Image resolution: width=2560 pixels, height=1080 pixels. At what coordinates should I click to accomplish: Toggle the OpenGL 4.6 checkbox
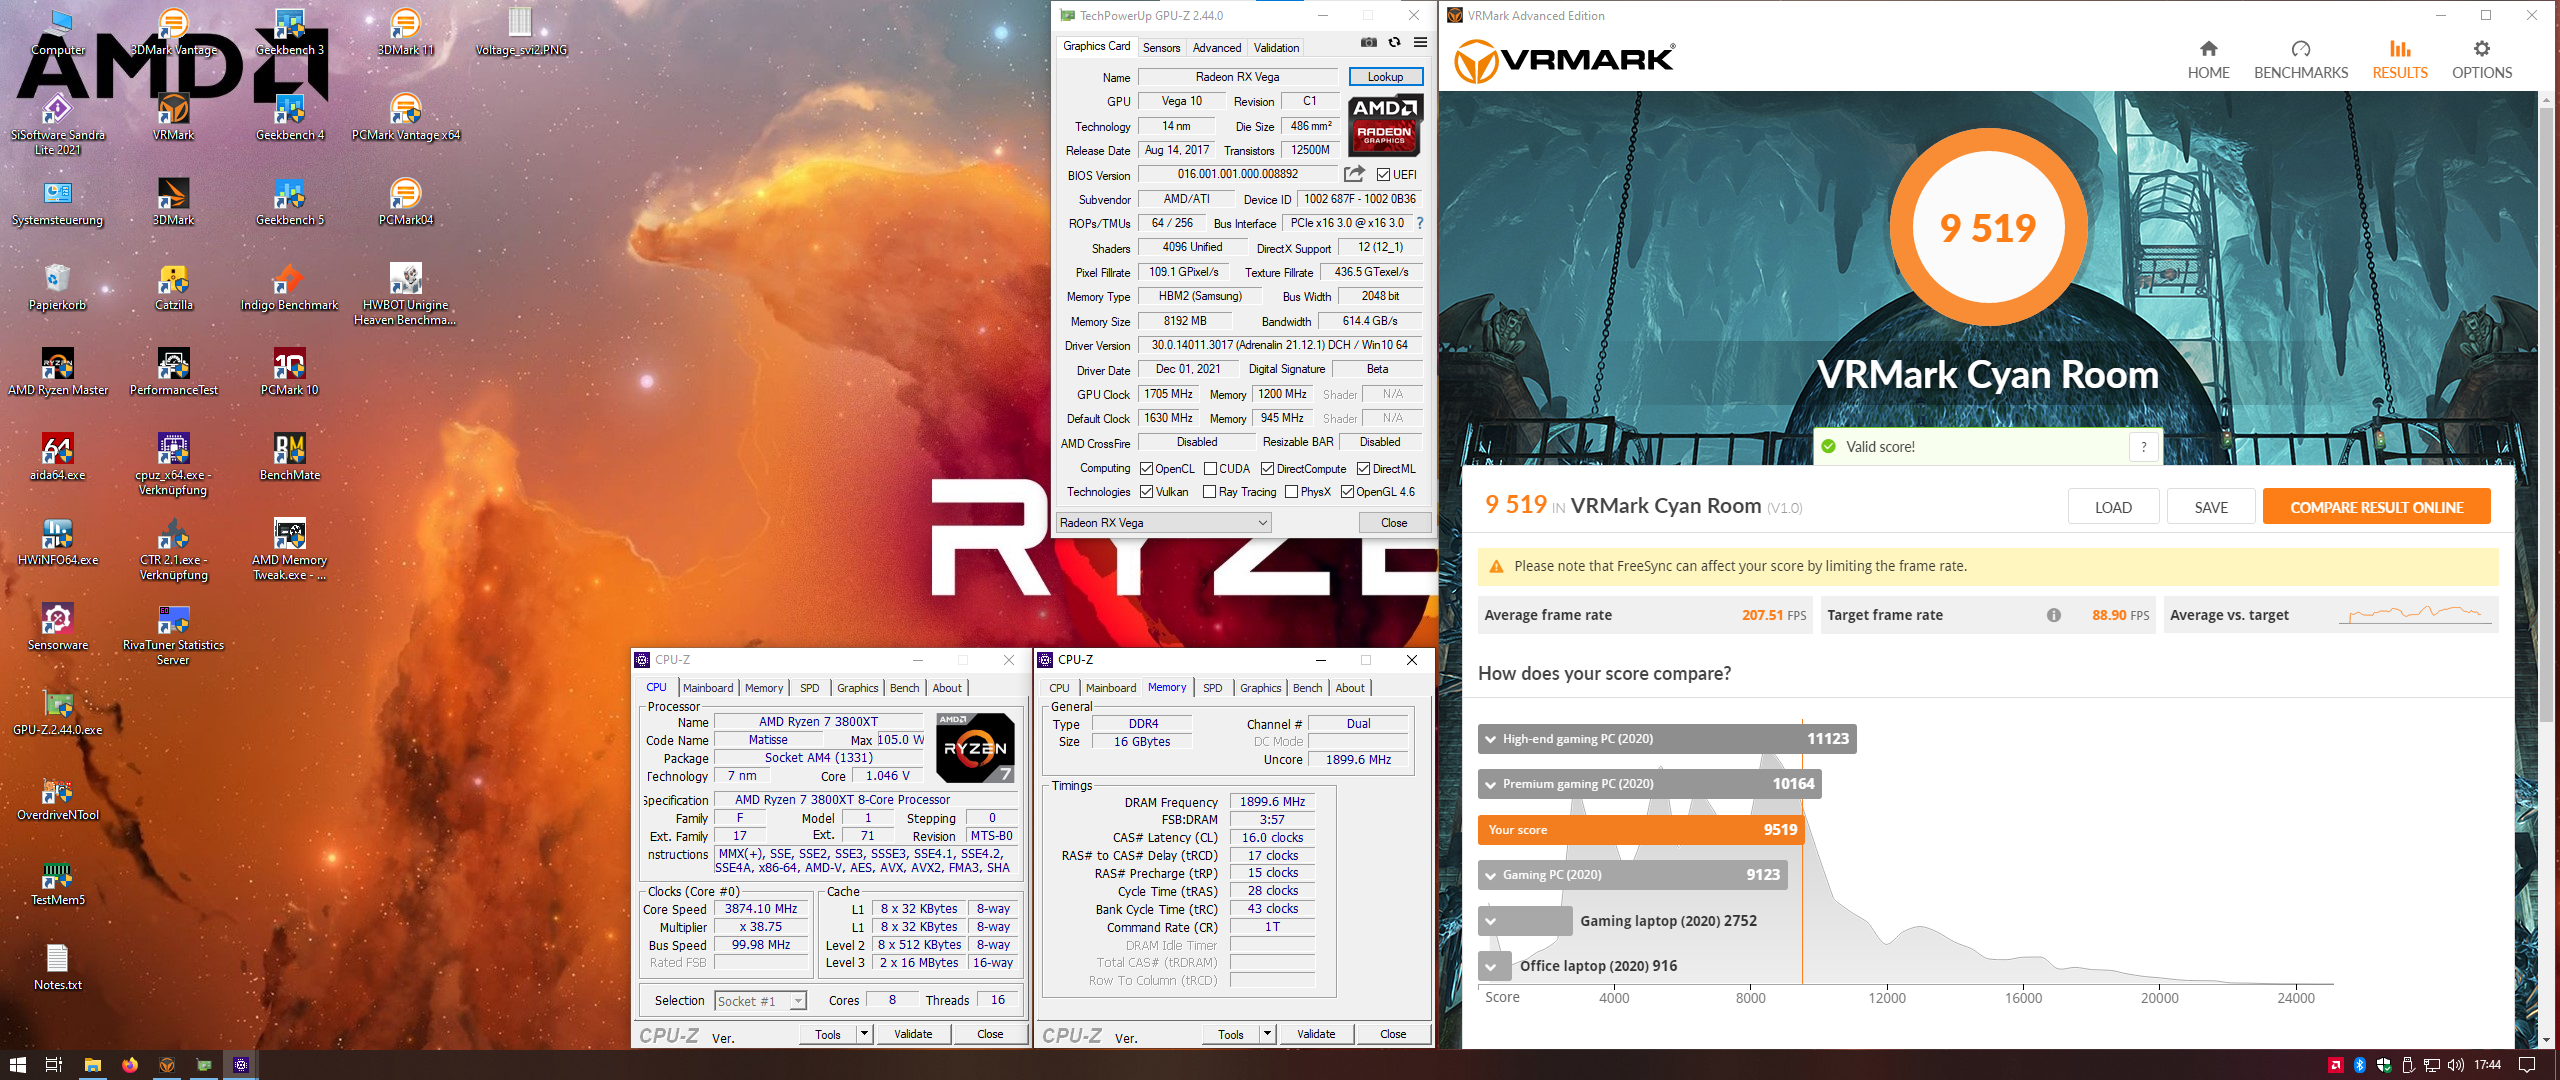click(1347, 491)
